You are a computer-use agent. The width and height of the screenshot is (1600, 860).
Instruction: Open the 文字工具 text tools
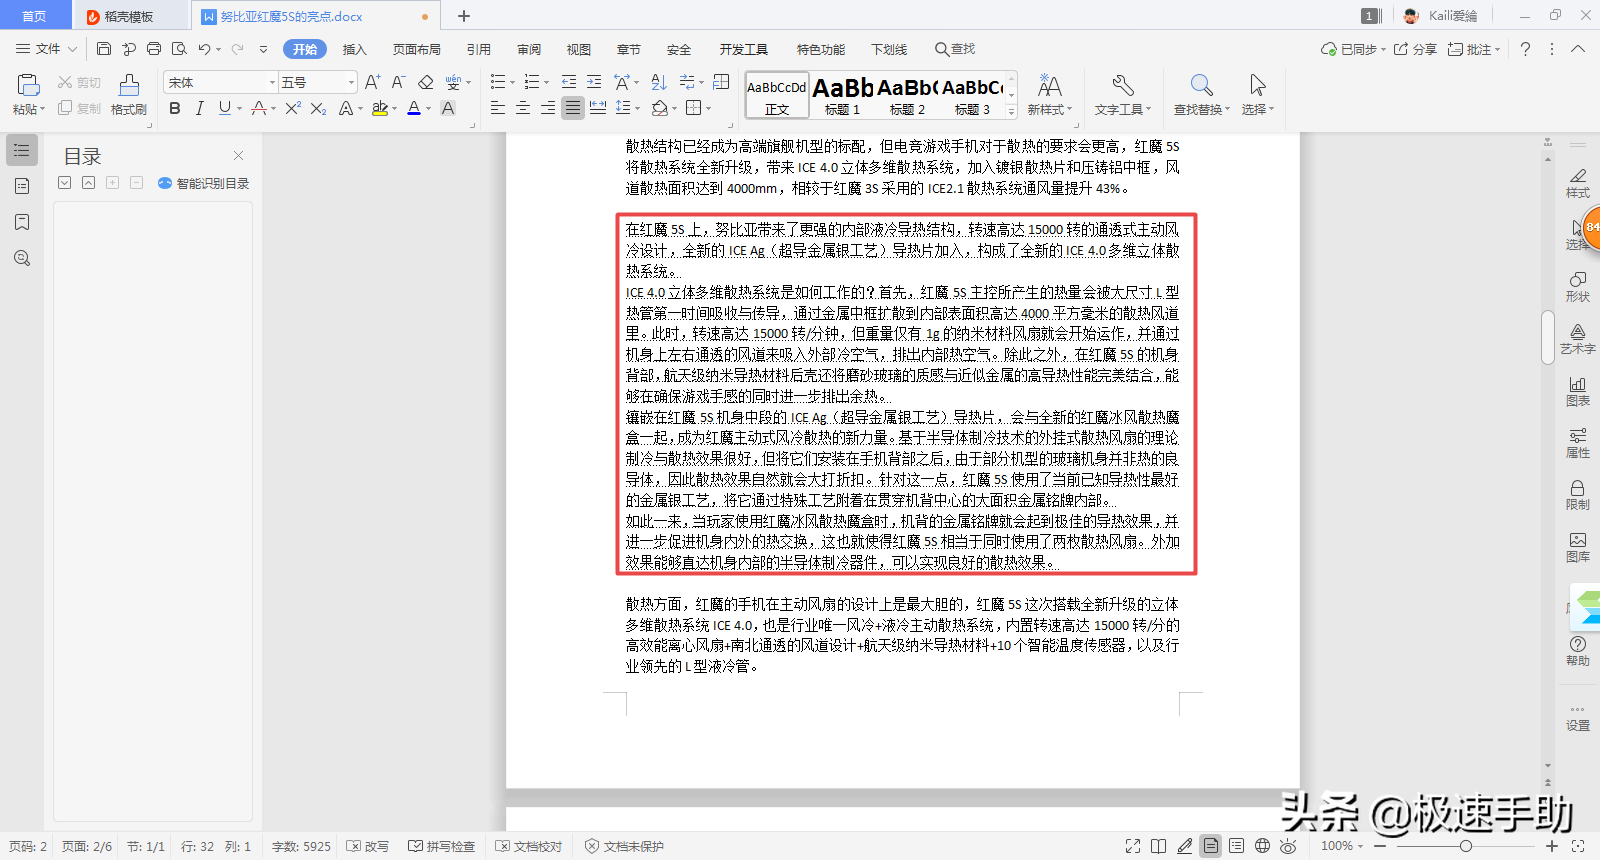(1122, 95)
